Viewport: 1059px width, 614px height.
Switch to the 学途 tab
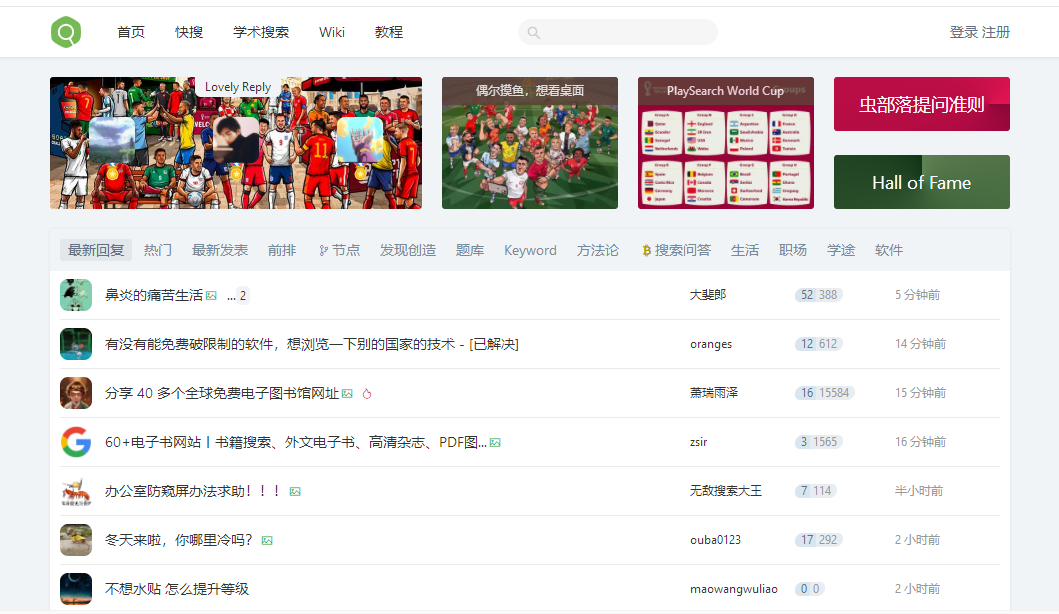pos(841,250)
